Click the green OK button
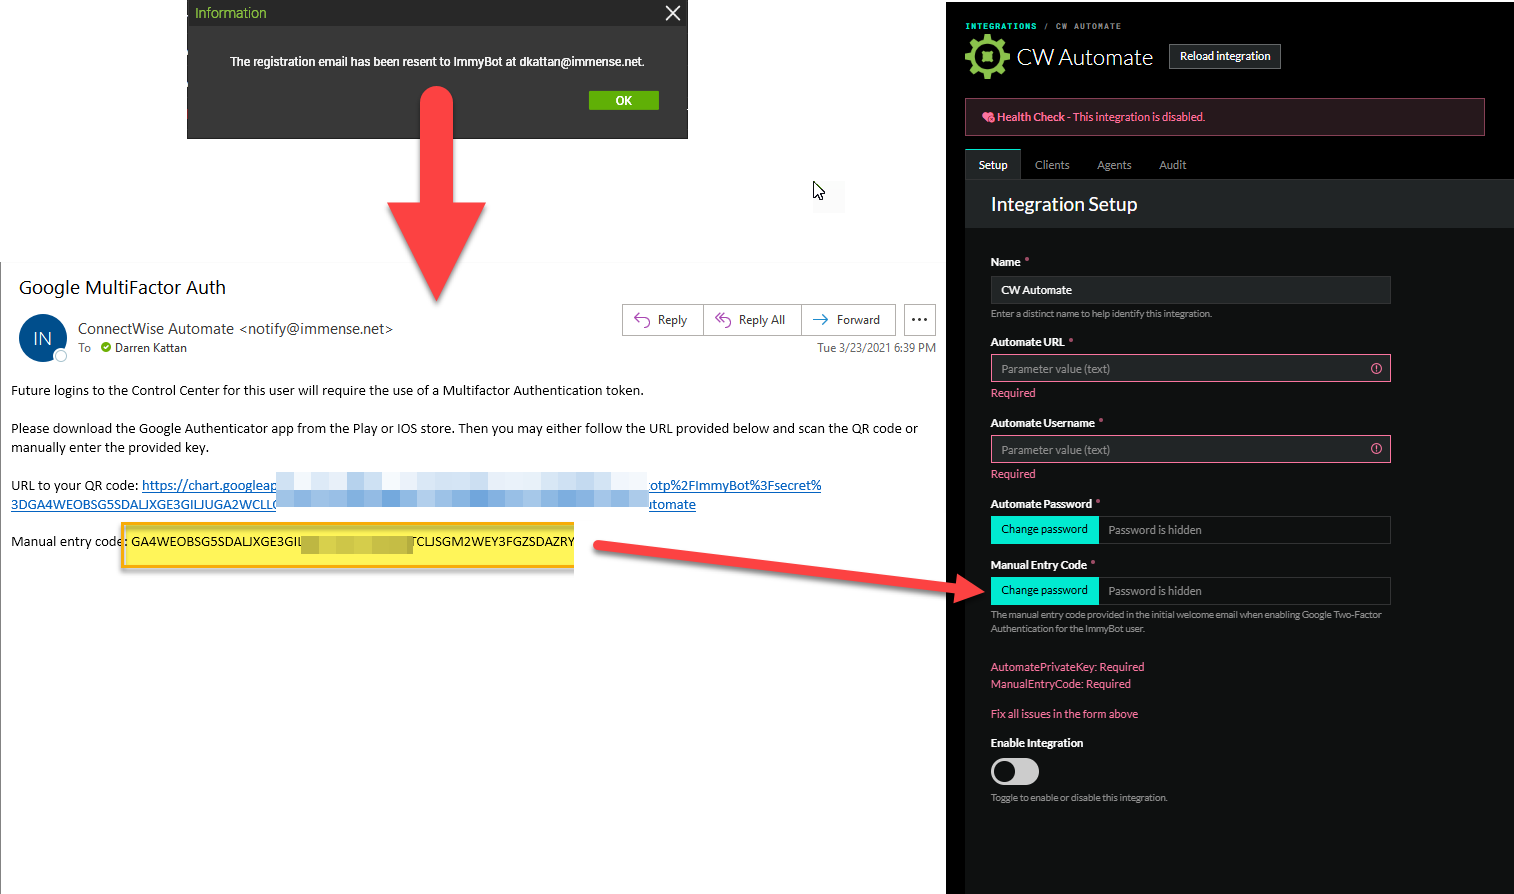 tap(623, 100)
